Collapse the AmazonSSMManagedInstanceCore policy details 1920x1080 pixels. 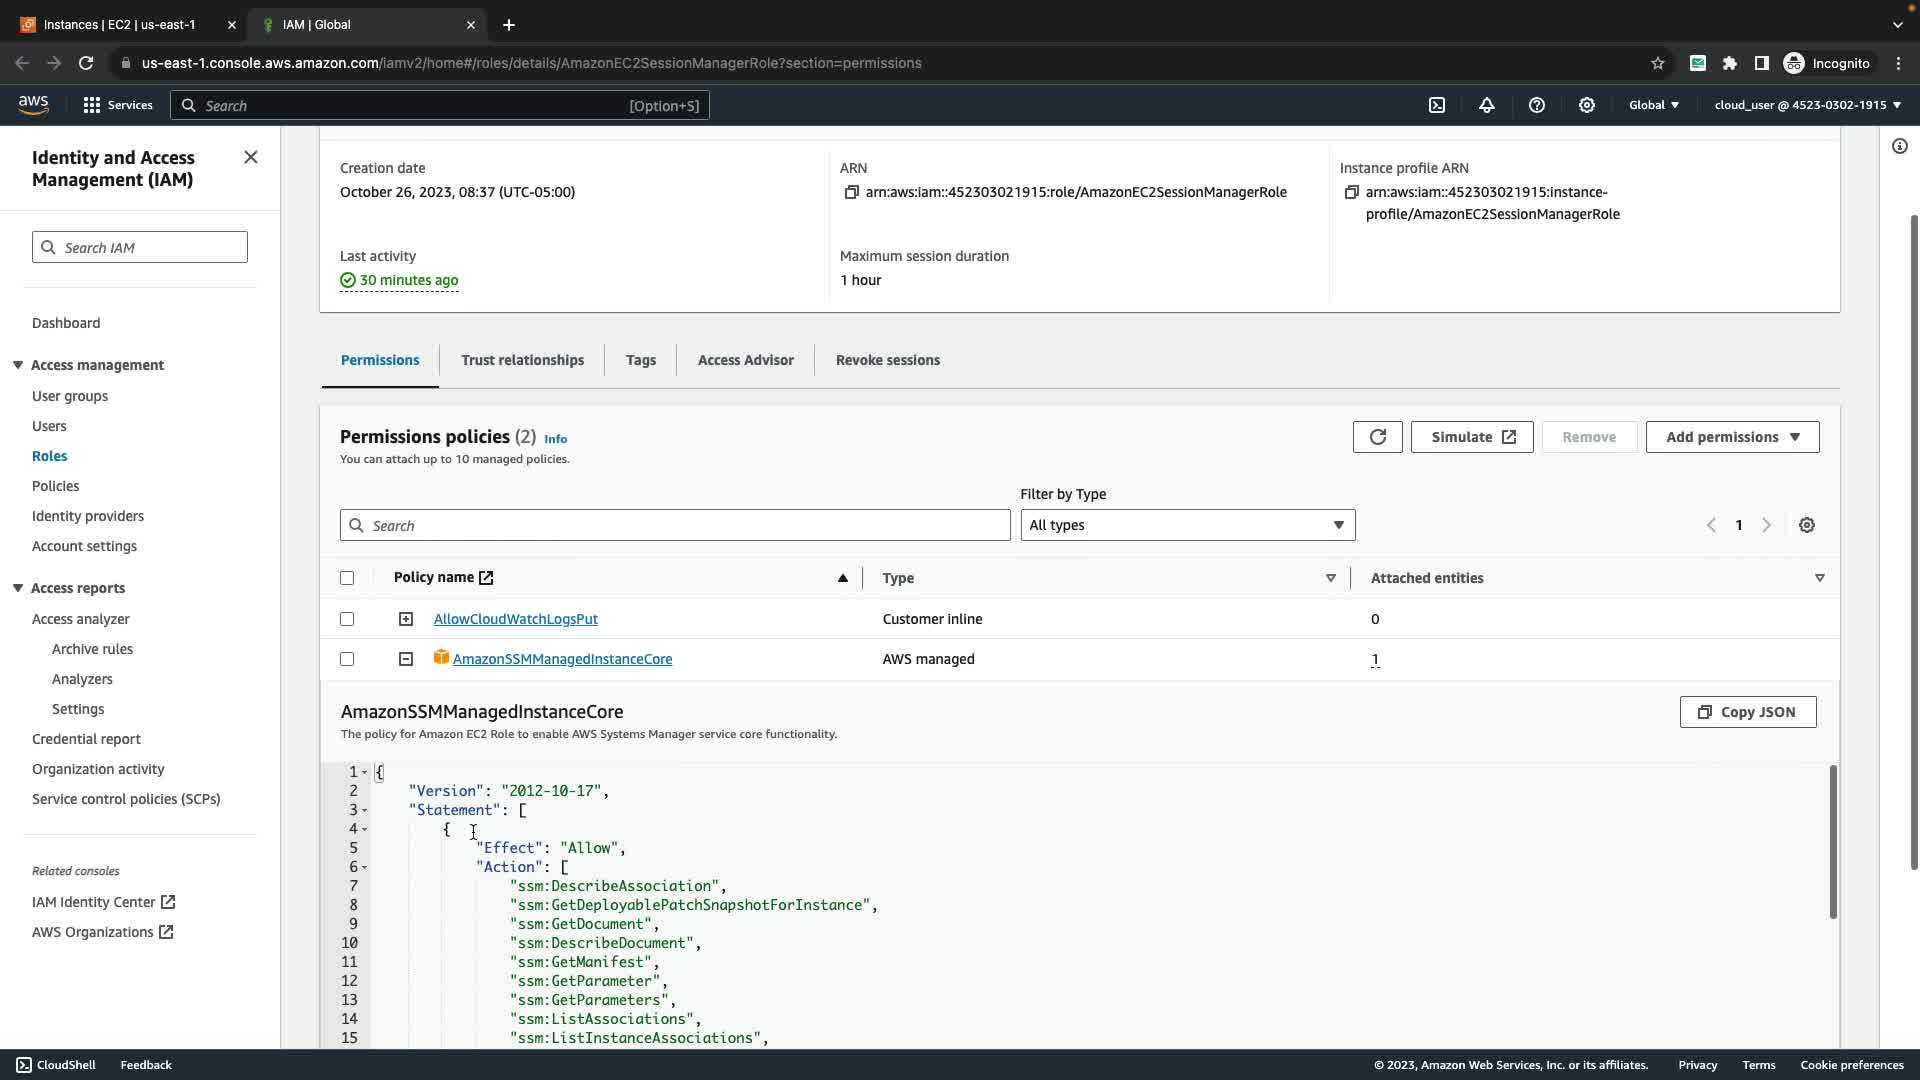point(406,659)
